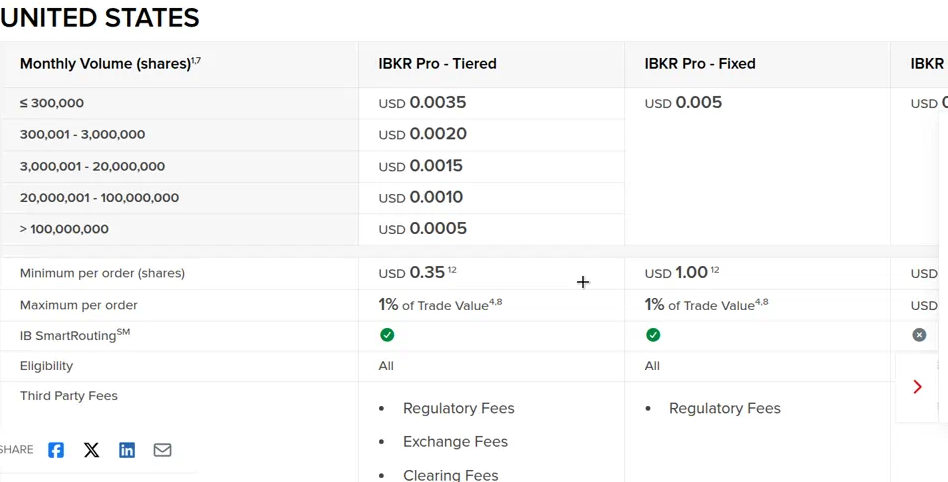The height and width of the screenshot is (482, 948).
Task: Click Maximum per order label
Action: click(79, 305)
